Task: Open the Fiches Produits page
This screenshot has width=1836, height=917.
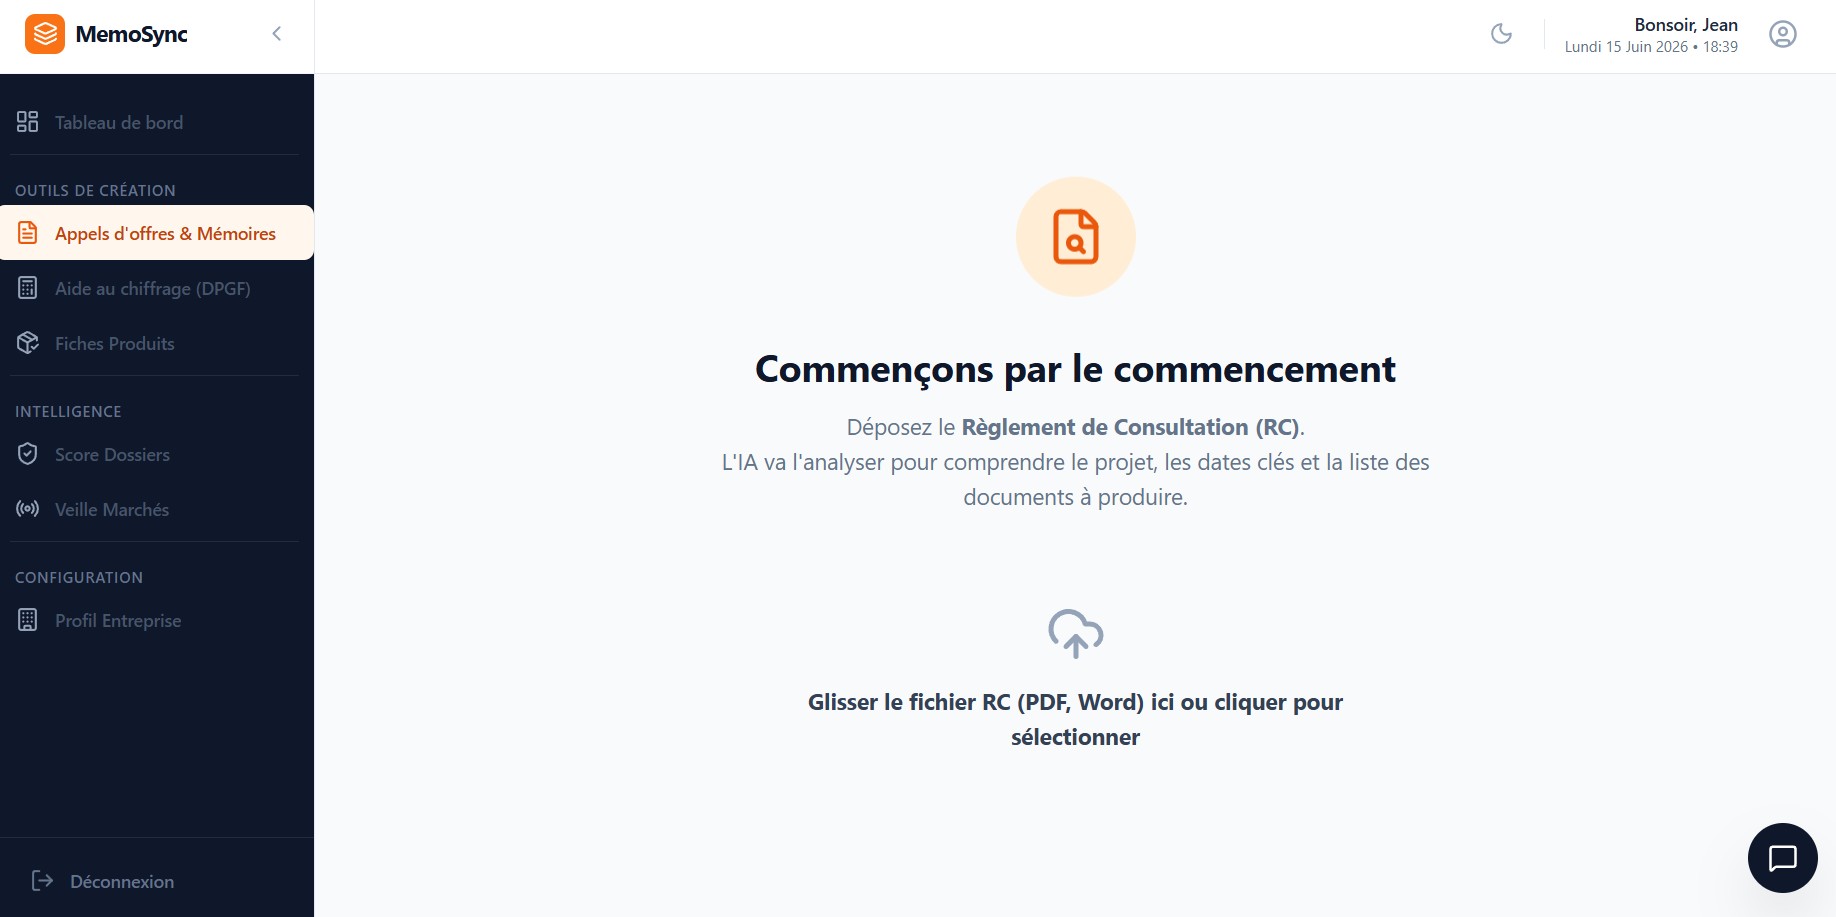Action: coord(156,343)
